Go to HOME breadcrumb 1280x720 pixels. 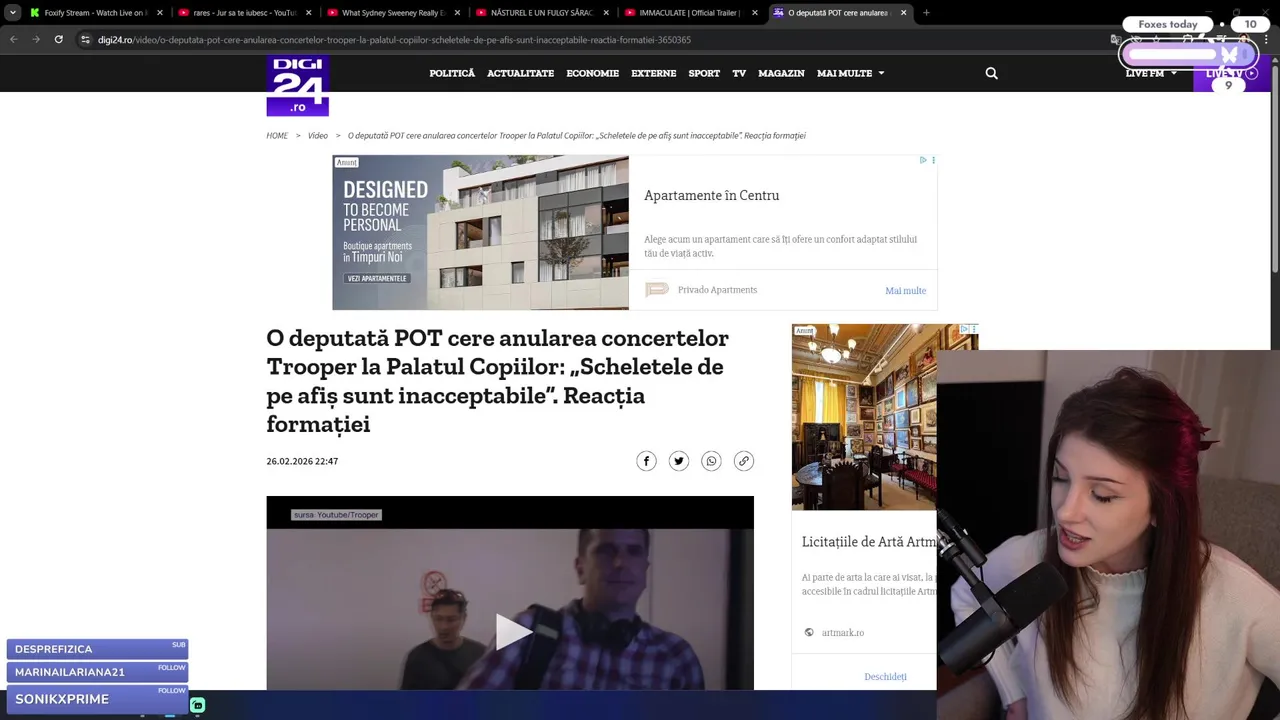pos(277,135)
